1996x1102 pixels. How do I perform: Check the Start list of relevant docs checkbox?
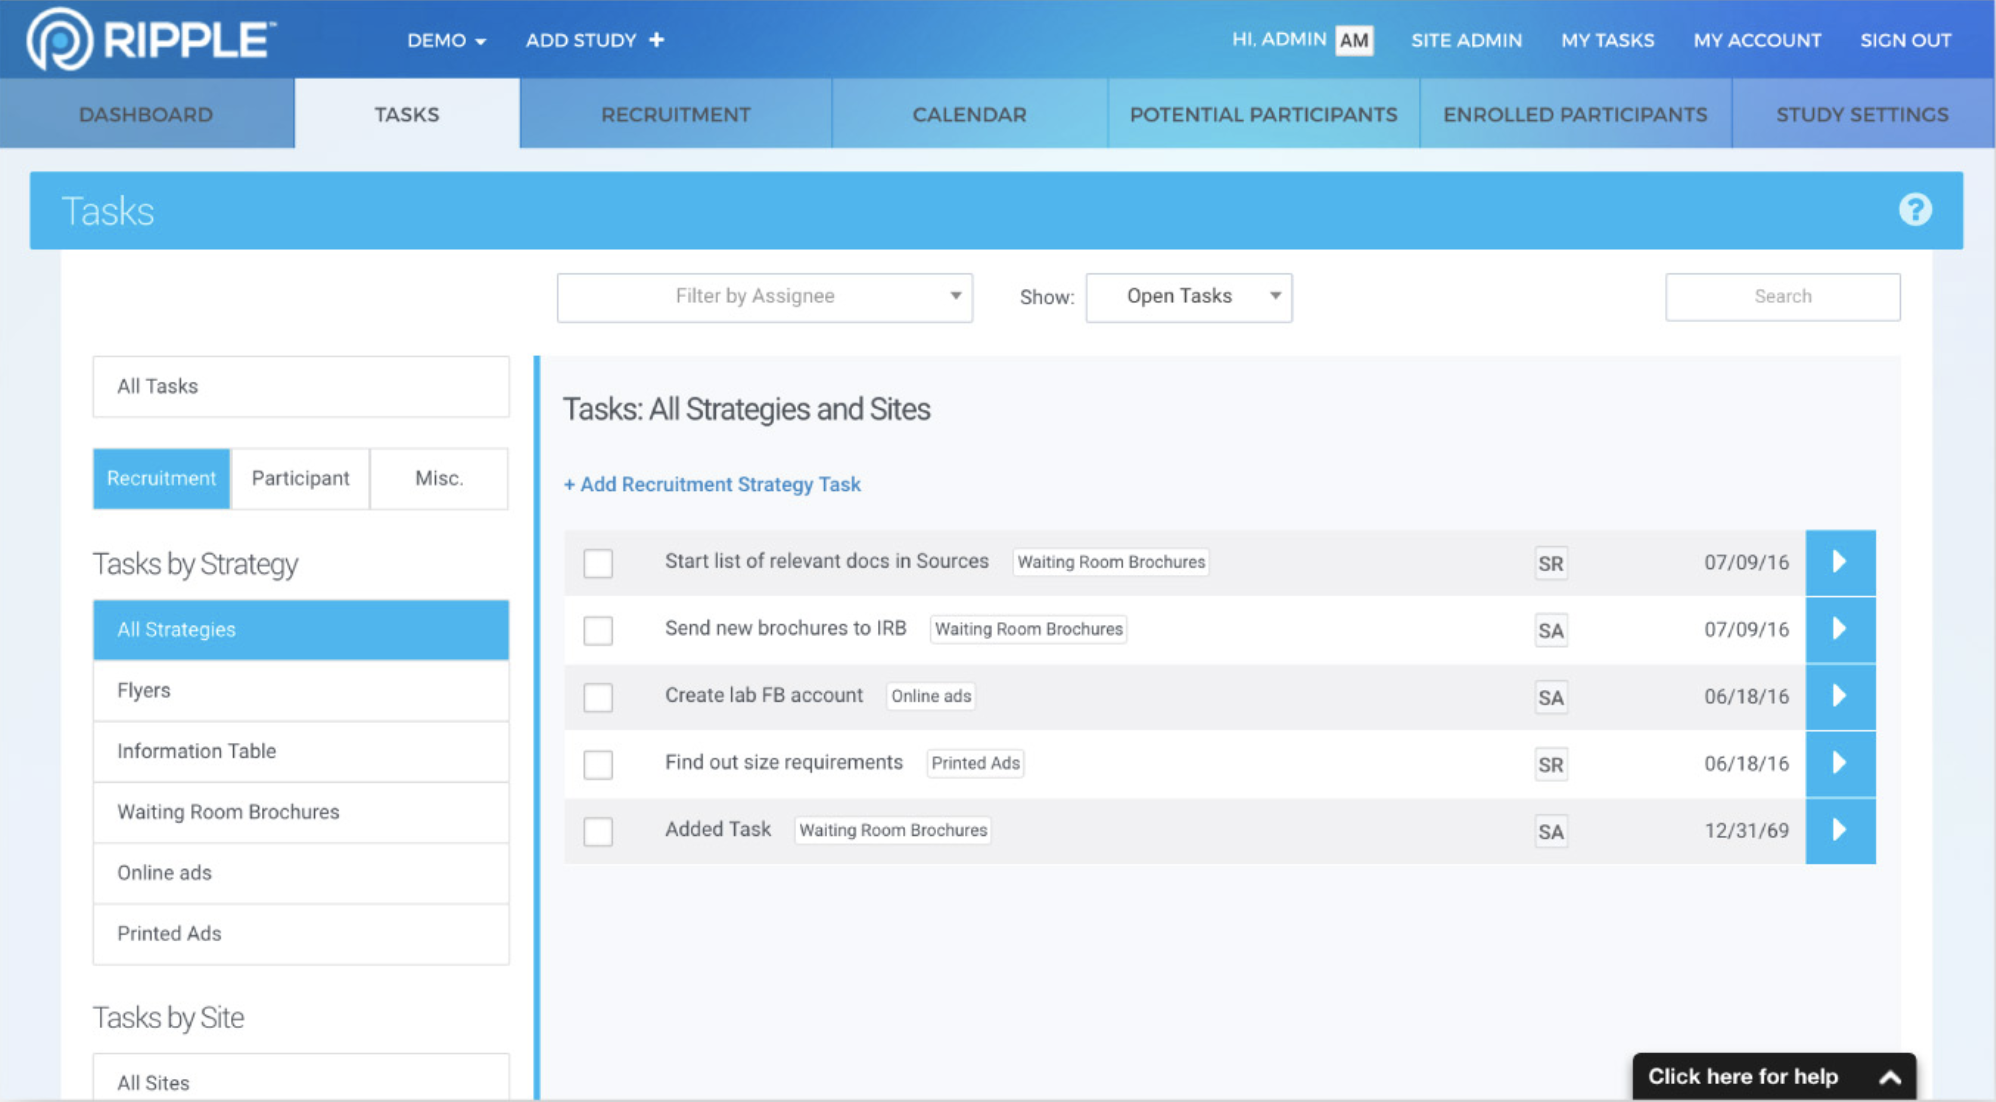(x=598, y=563)
